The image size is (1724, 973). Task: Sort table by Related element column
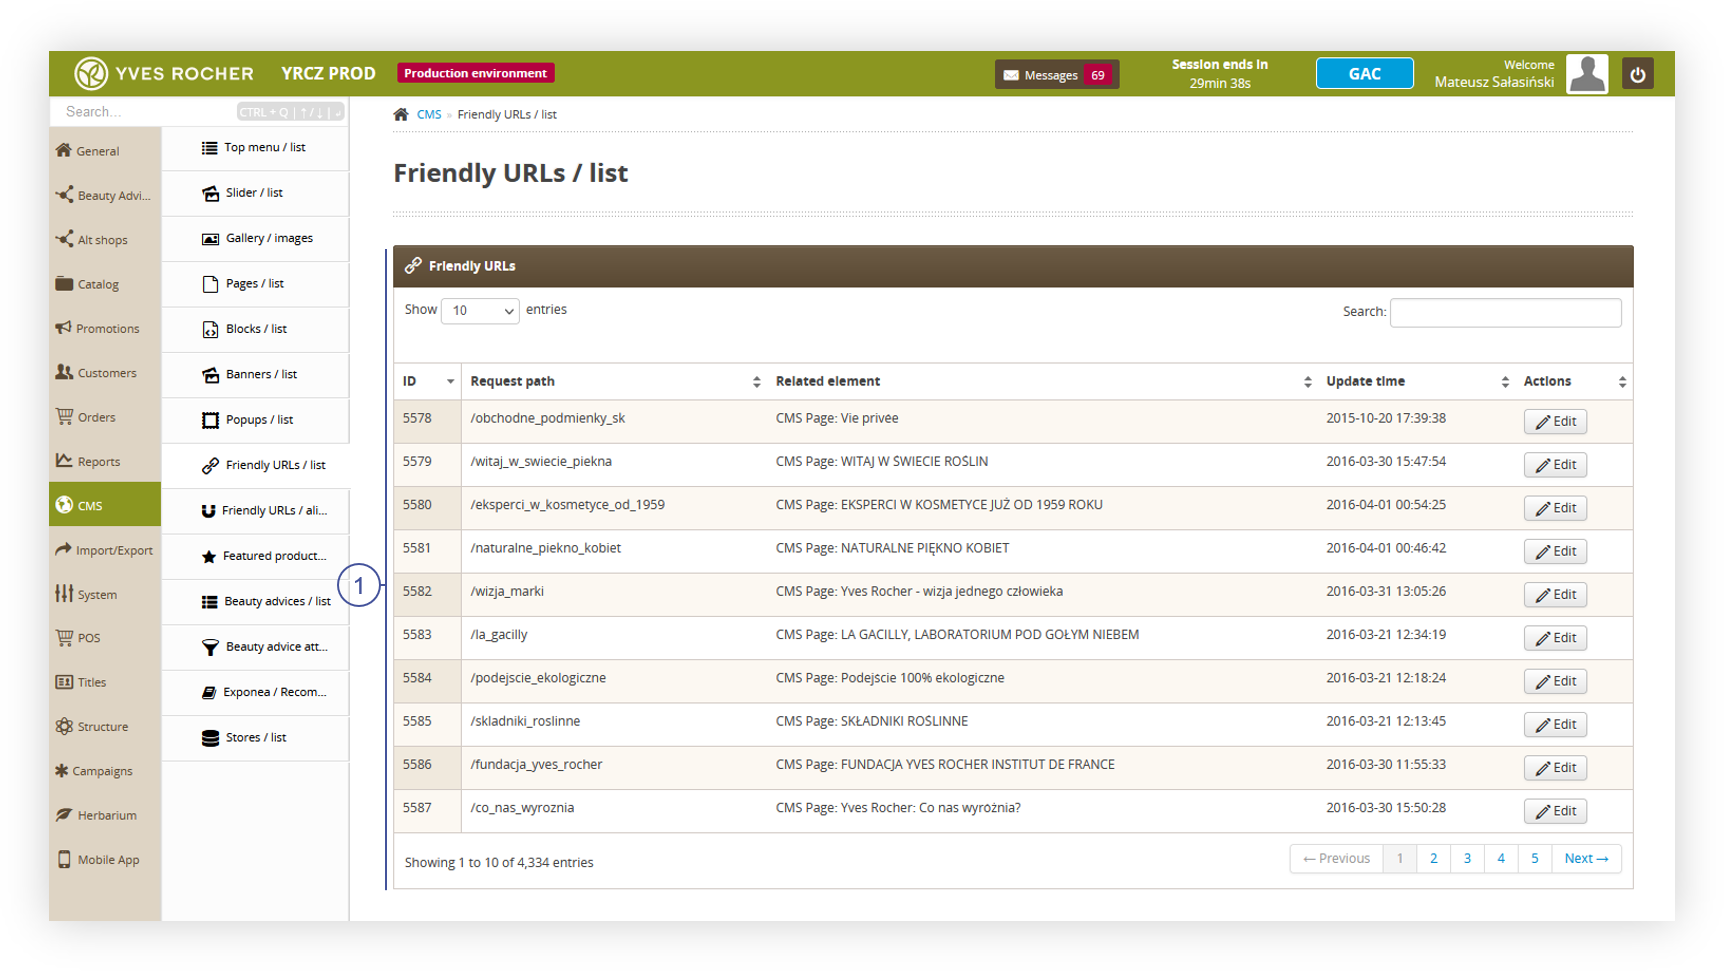click(1042, 381)
